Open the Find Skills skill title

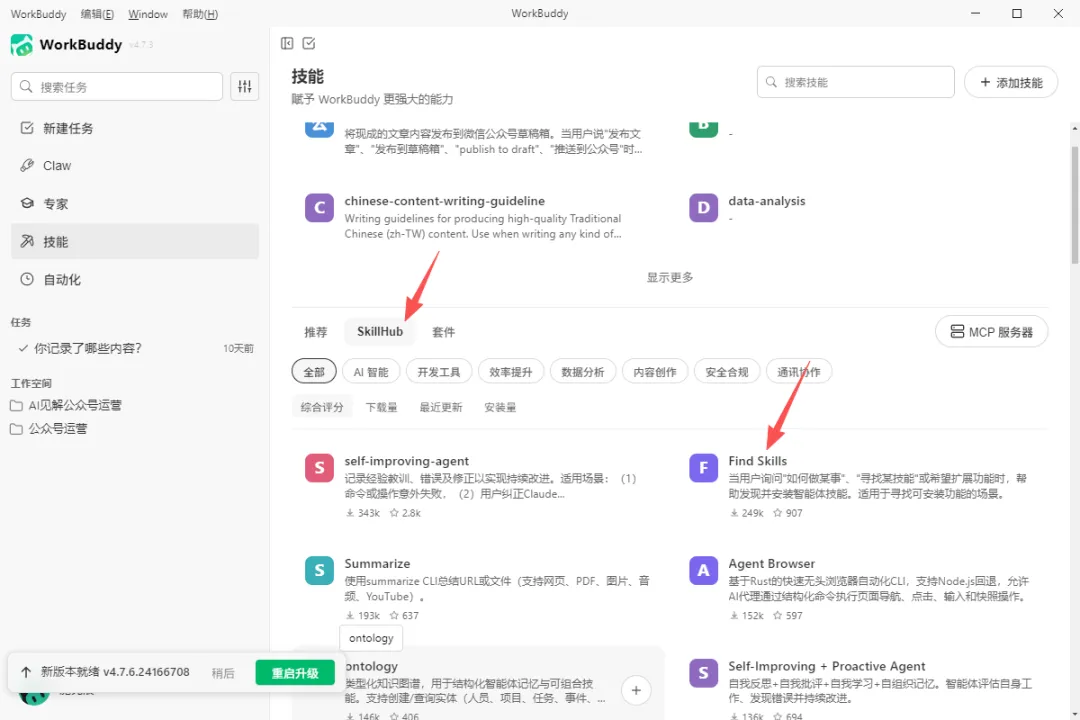click(758, 461)
